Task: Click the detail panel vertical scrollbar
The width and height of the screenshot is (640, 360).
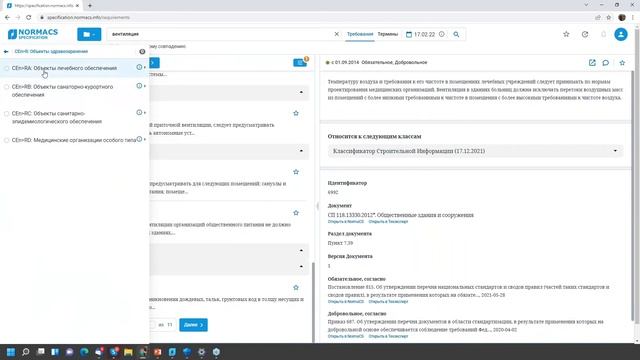Action: coord(633,196)
